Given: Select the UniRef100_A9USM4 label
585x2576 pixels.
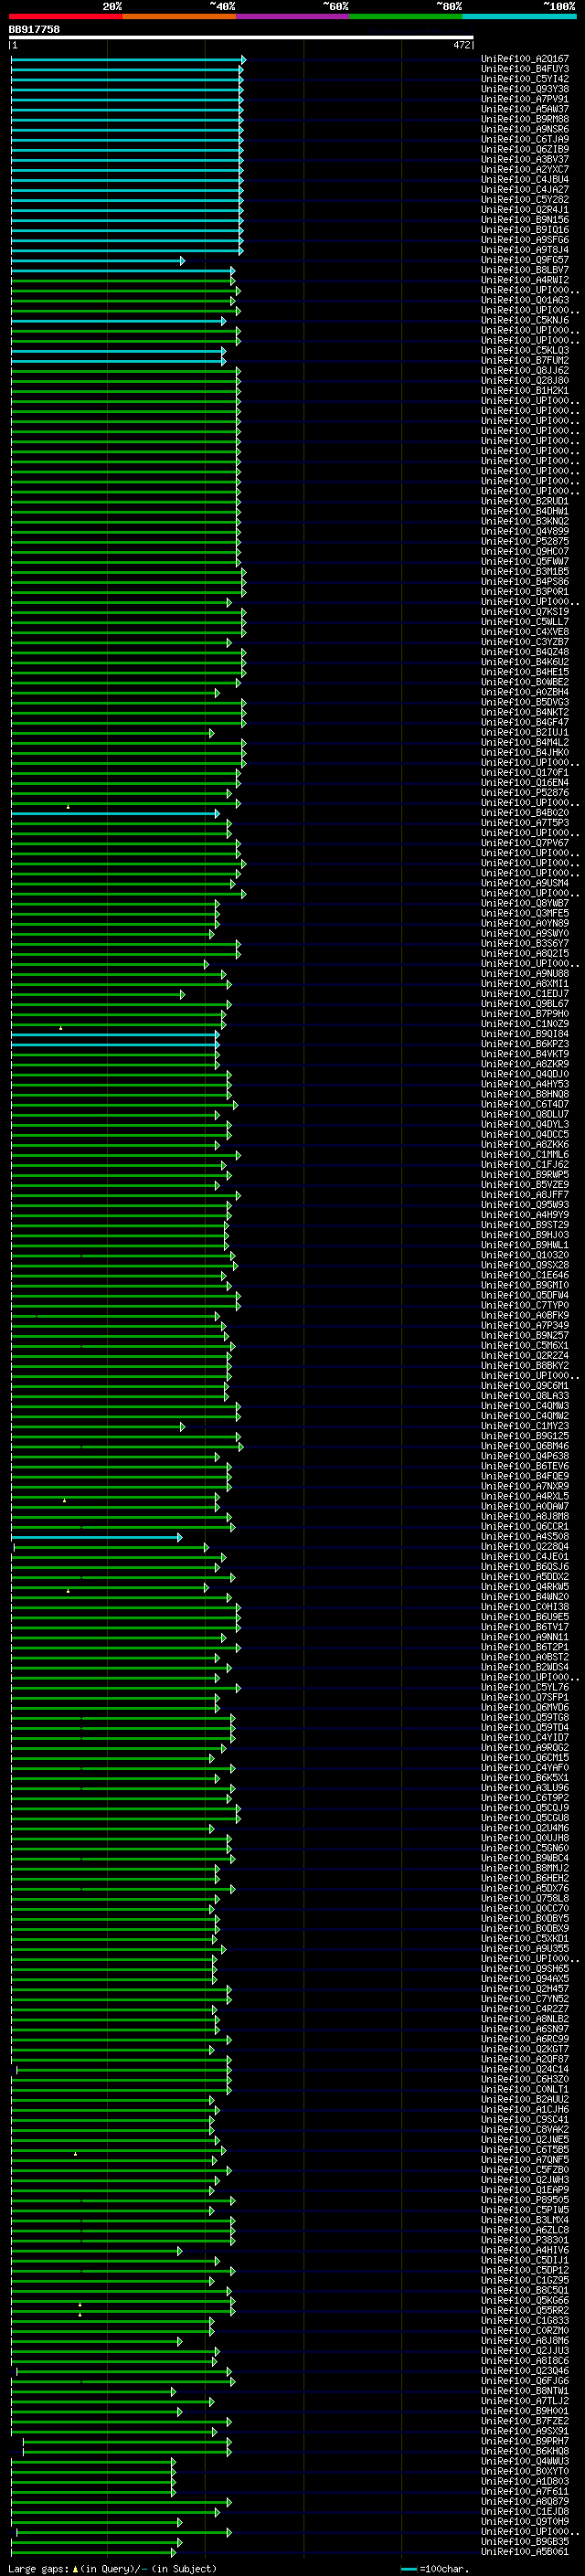Looking at the screenshot, I should click(525, 883).
